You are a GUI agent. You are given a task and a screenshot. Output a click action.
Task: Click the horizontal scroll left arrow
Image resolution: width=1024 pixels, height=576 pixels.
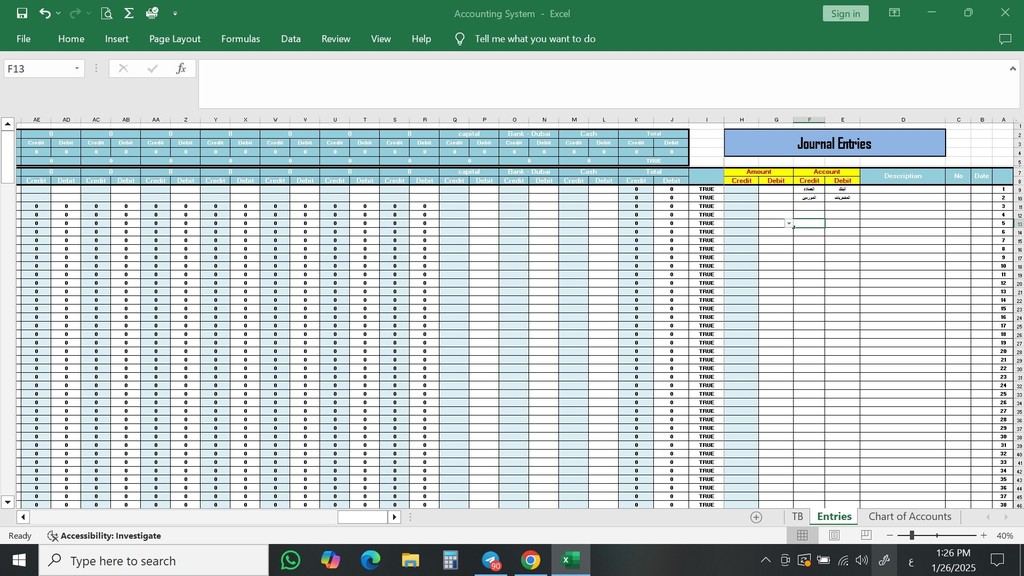click(23, 517)
